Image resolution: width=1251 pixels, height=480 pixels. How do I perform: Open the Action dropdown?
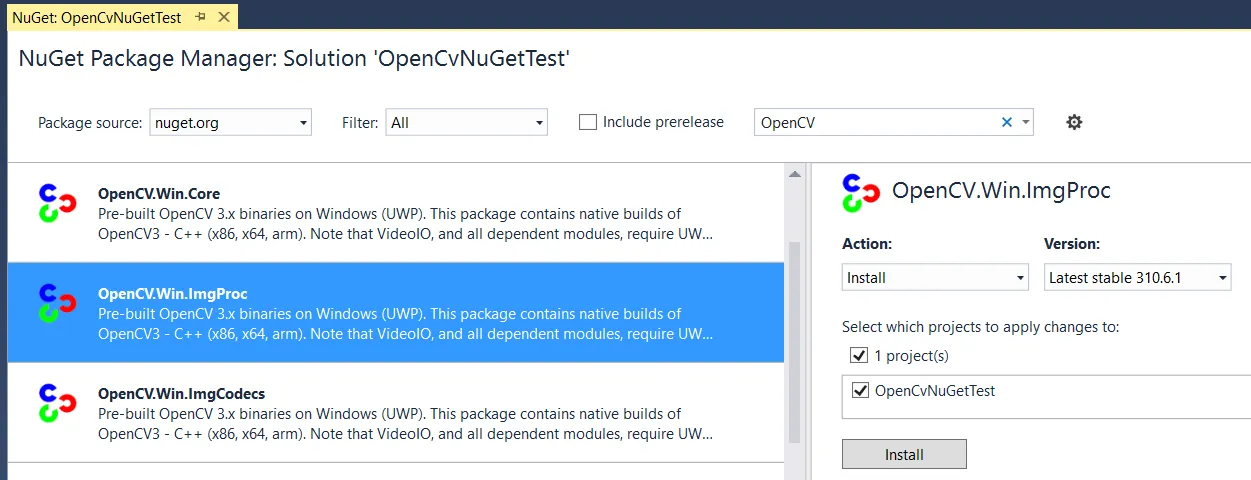[935, 277]
